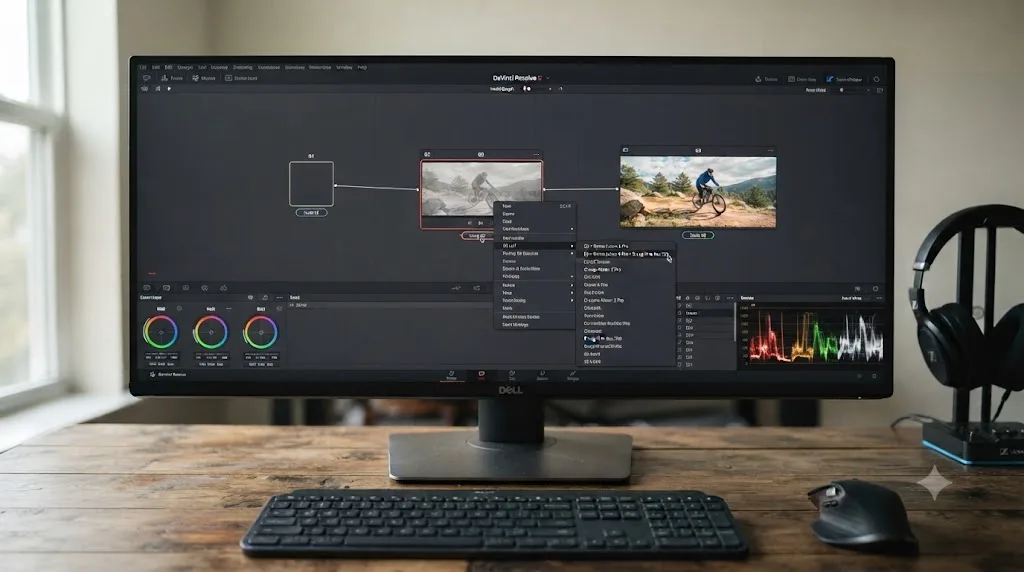Click the blue-highlighted button in the top-right toolbar

[x=844, y=79]
